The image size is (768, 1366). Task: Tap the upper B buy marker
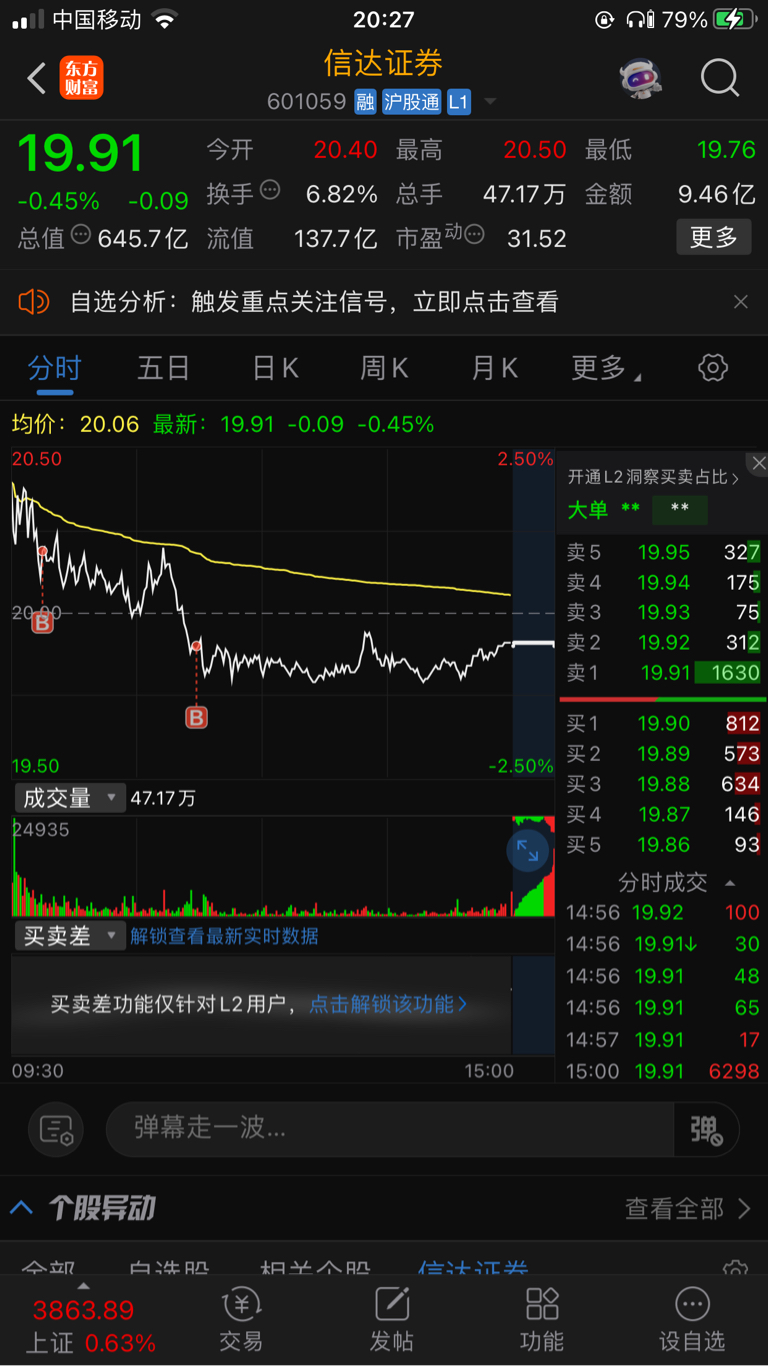(42, 623)
